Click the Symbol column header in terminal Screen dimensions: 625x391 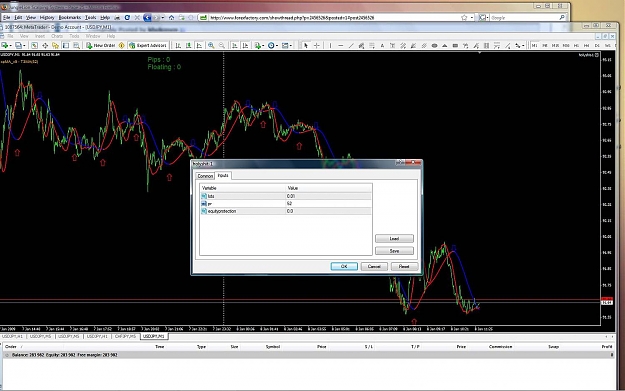pos(273,347)
